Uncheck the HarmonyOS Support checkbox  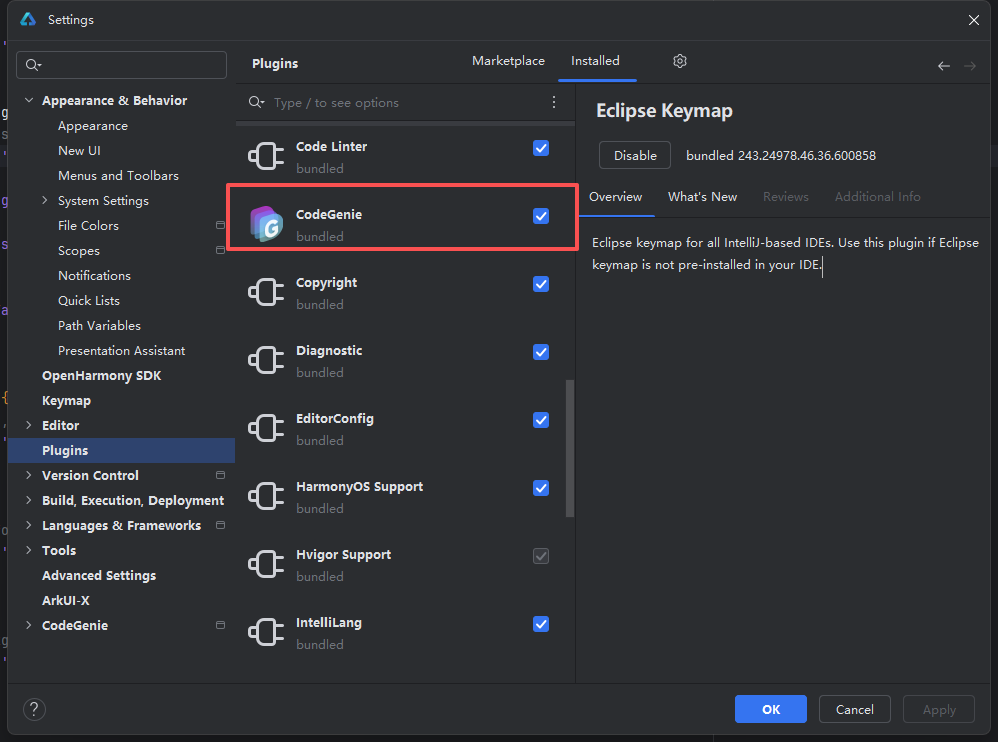(x=541, y=488)
